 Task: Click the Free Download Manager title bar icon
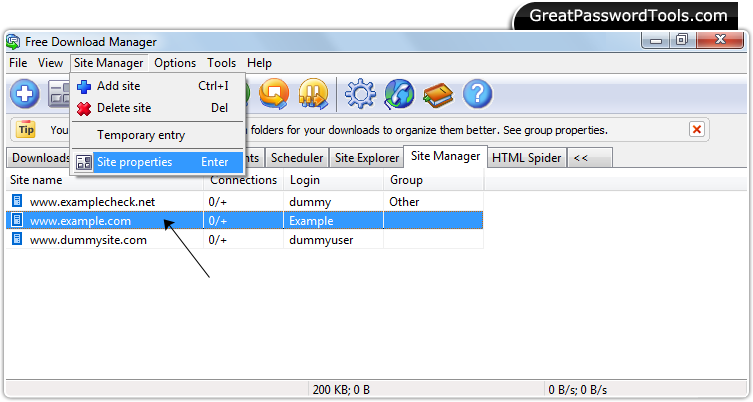point(13,42)
